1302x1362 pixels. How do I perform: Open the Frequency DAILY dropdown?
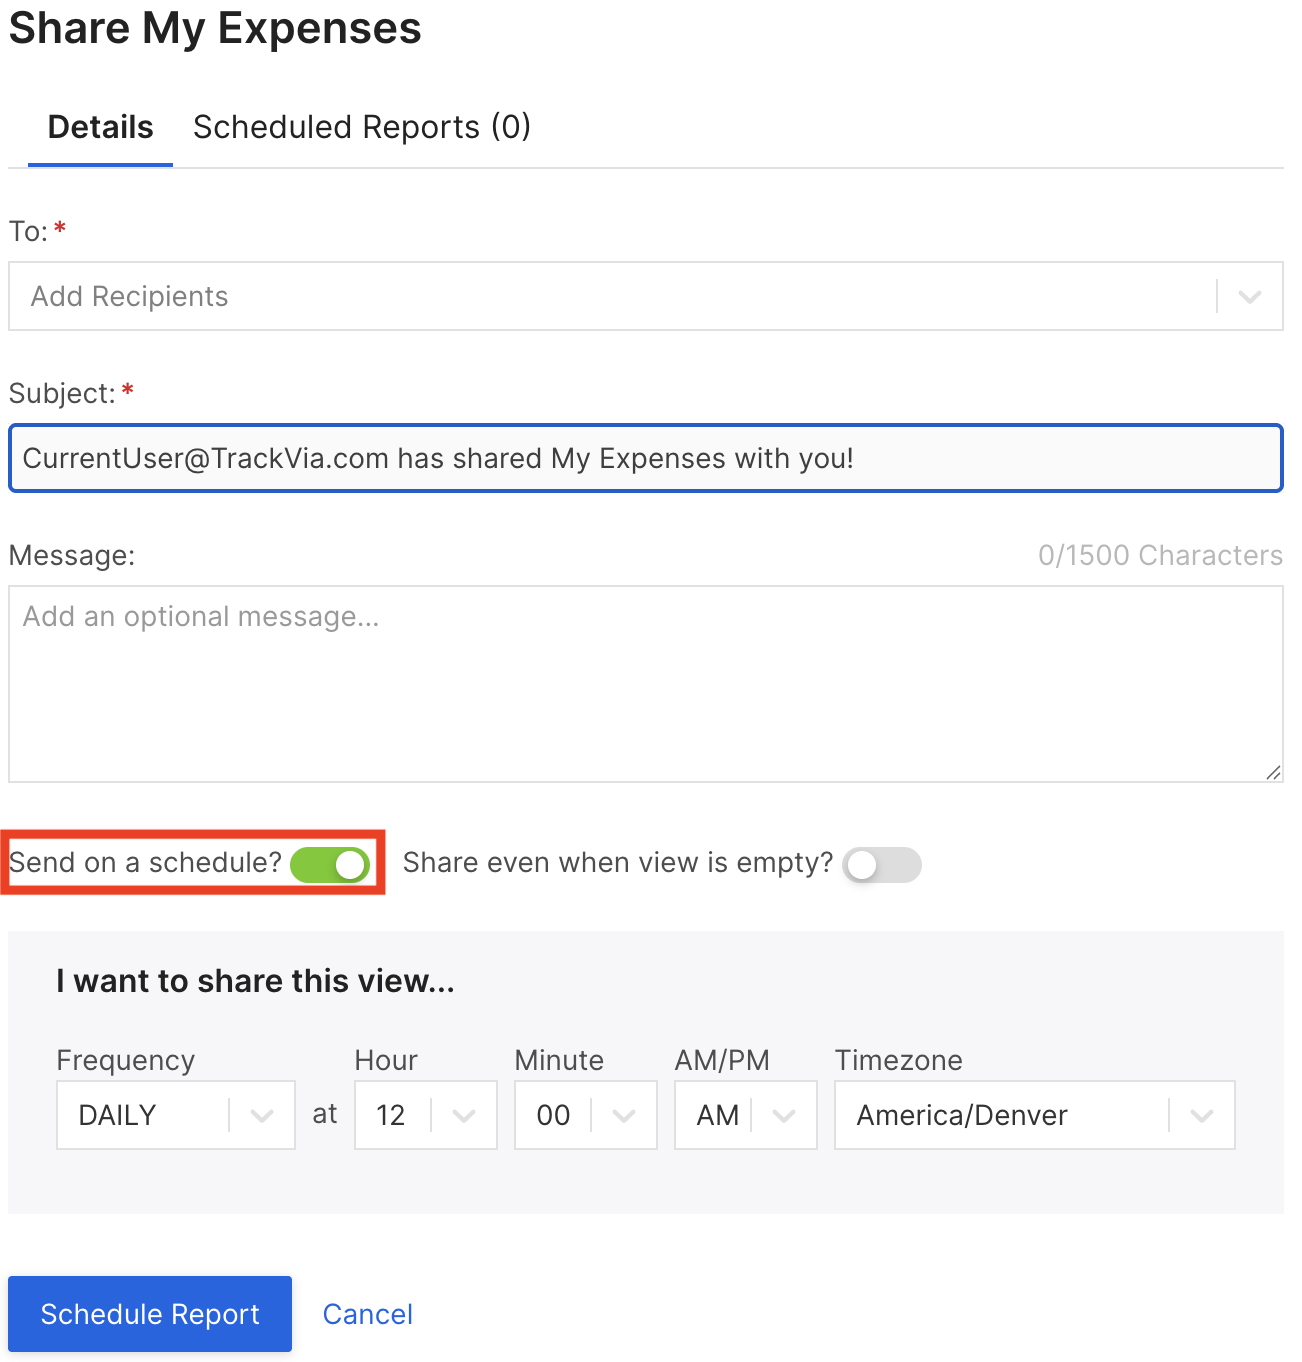(176, 1115)
